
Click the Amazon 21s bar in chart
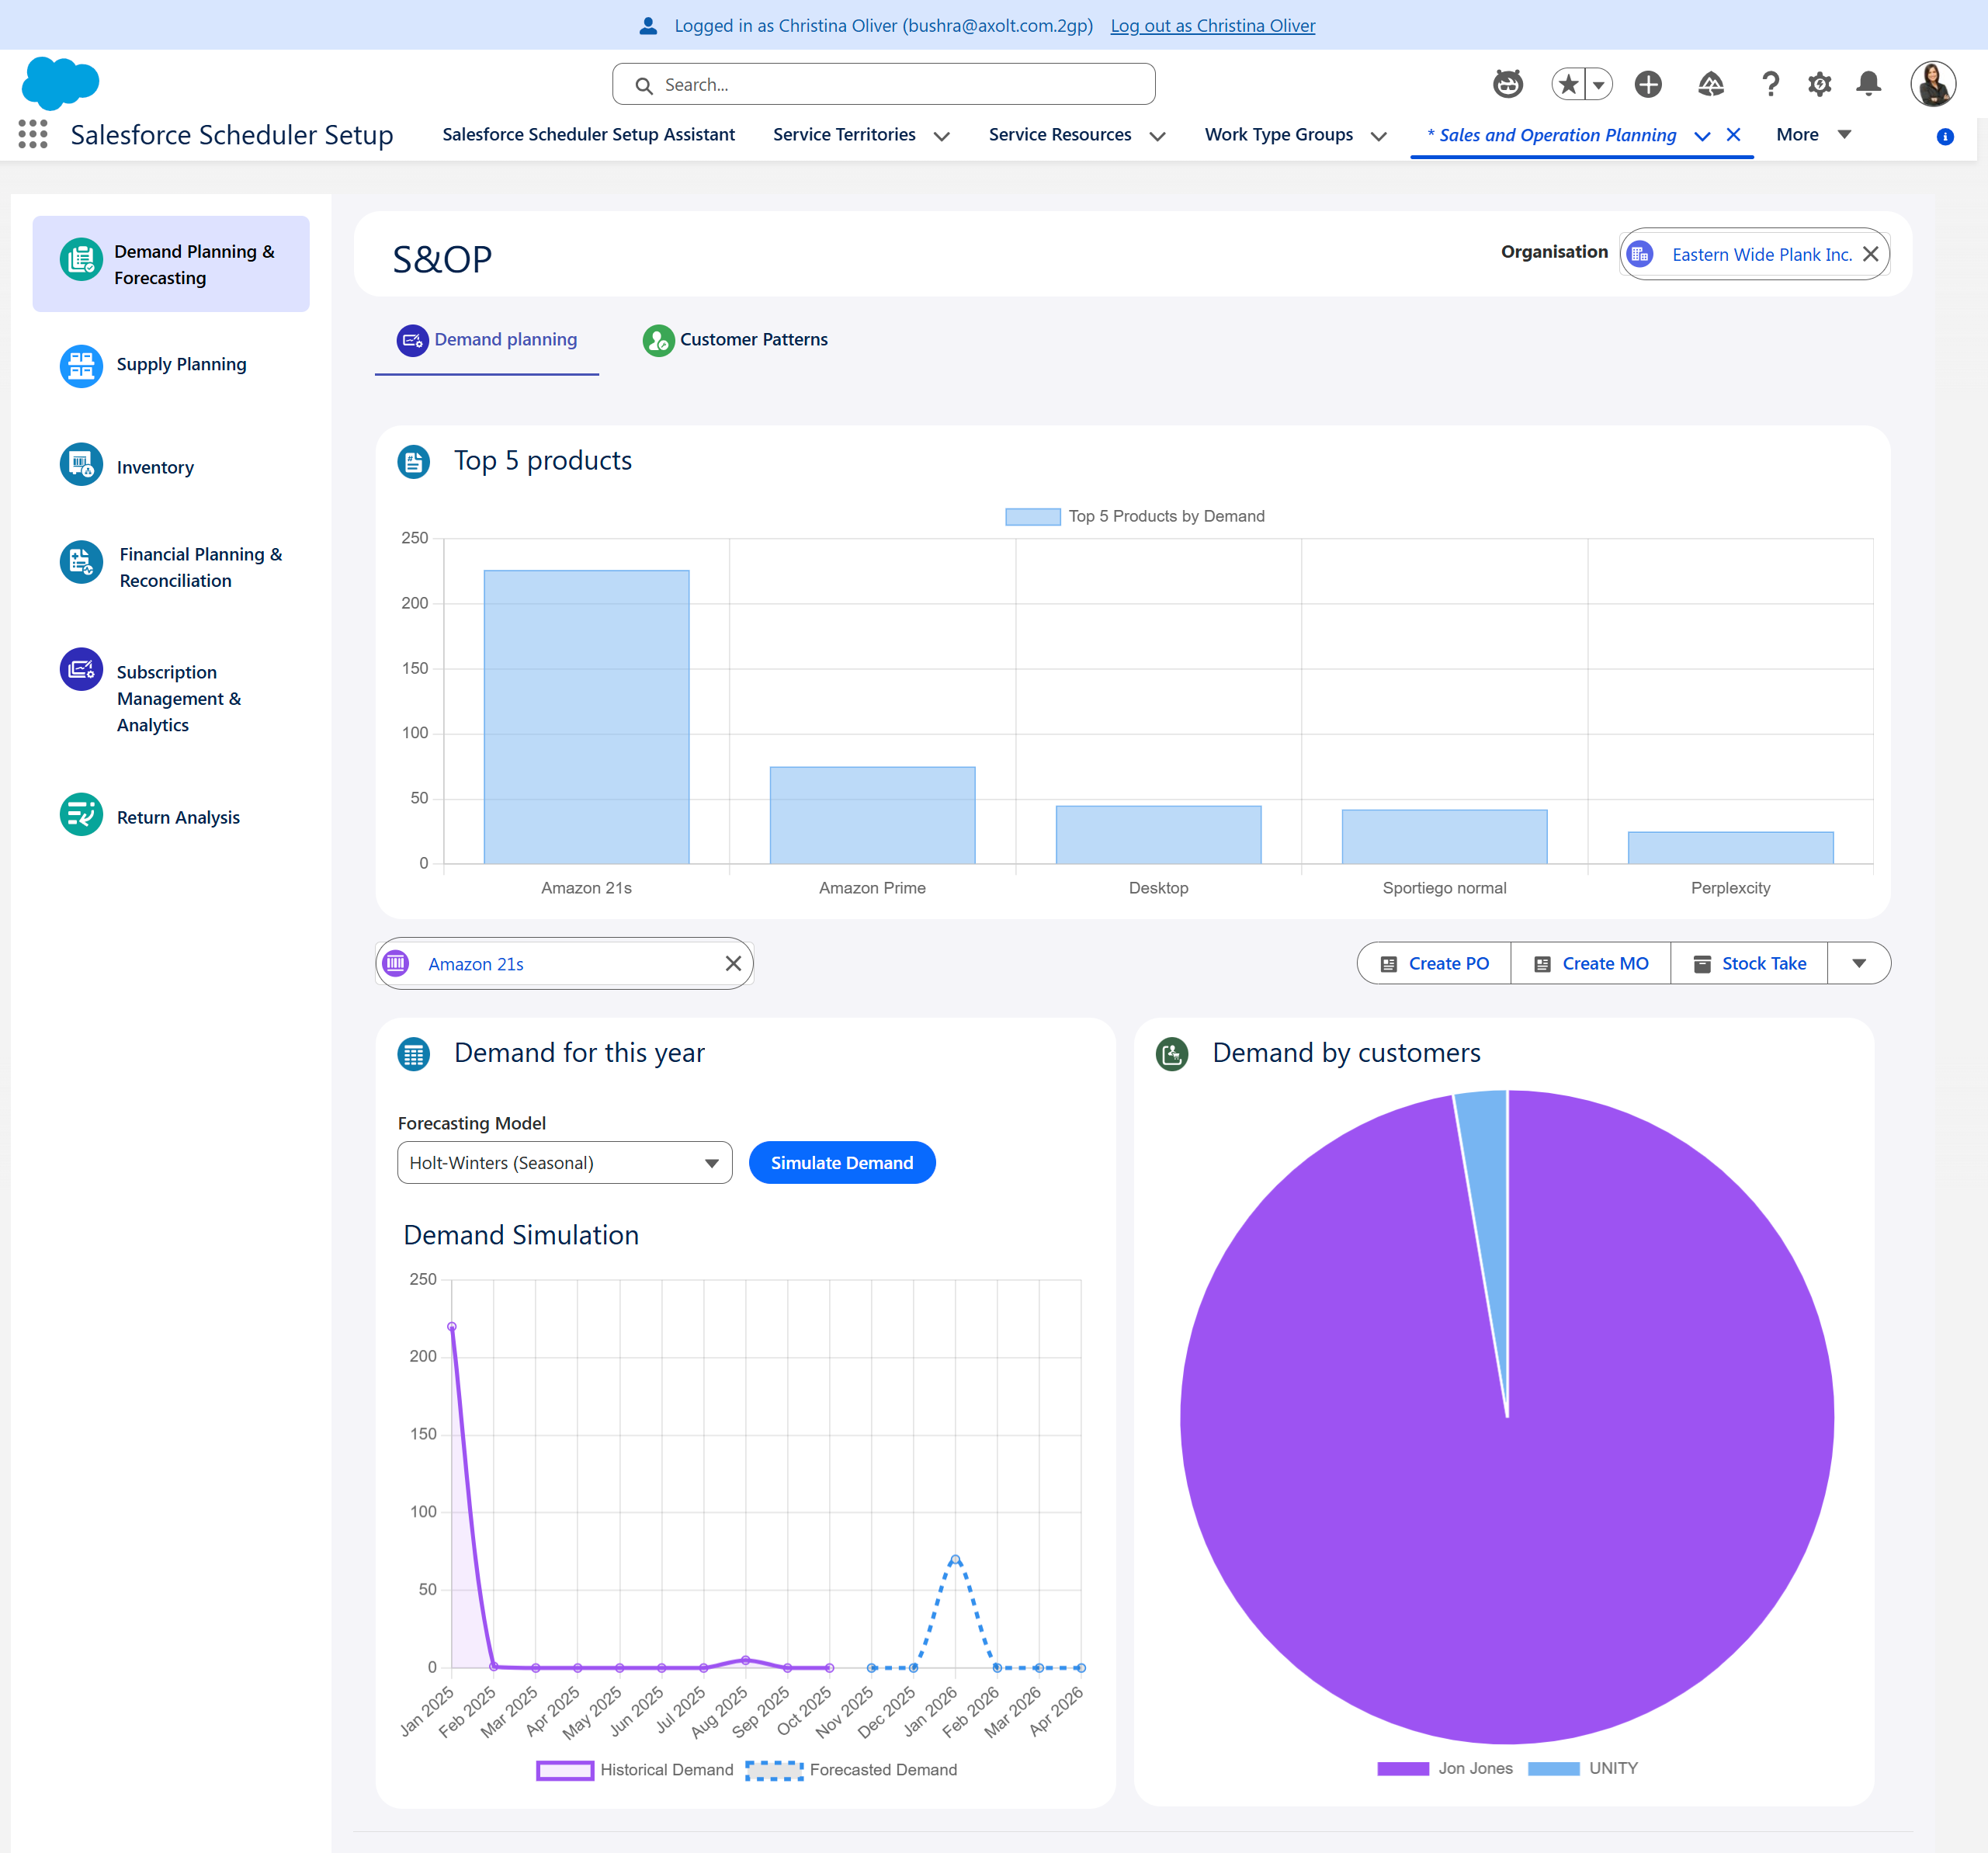click(x=586, y=716)
